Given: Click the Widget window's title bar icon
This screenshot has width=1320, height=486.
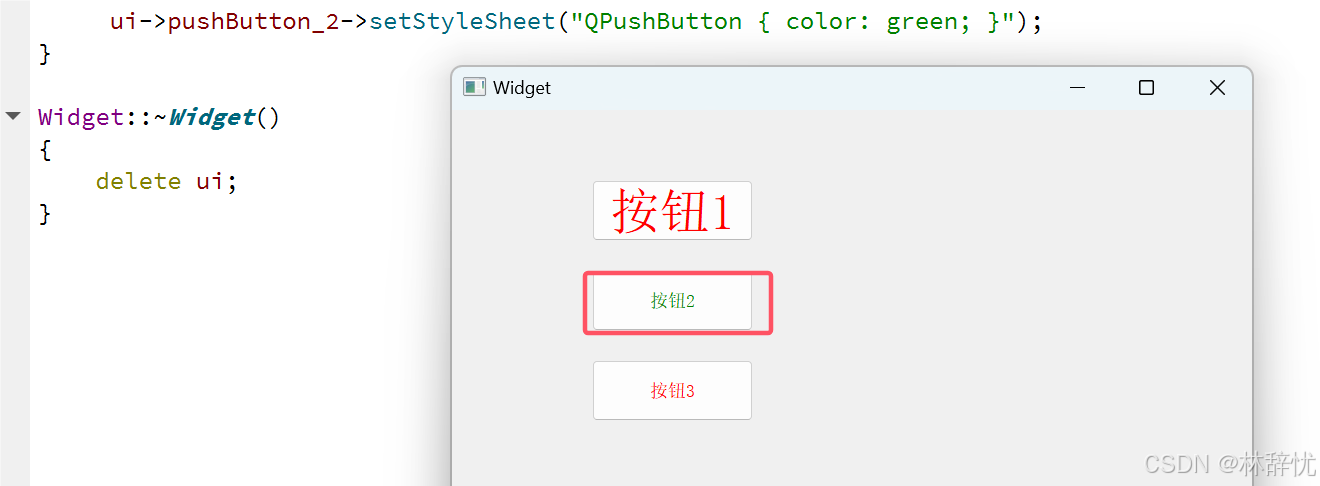Looking at the screenshot, I should (474, 87).
